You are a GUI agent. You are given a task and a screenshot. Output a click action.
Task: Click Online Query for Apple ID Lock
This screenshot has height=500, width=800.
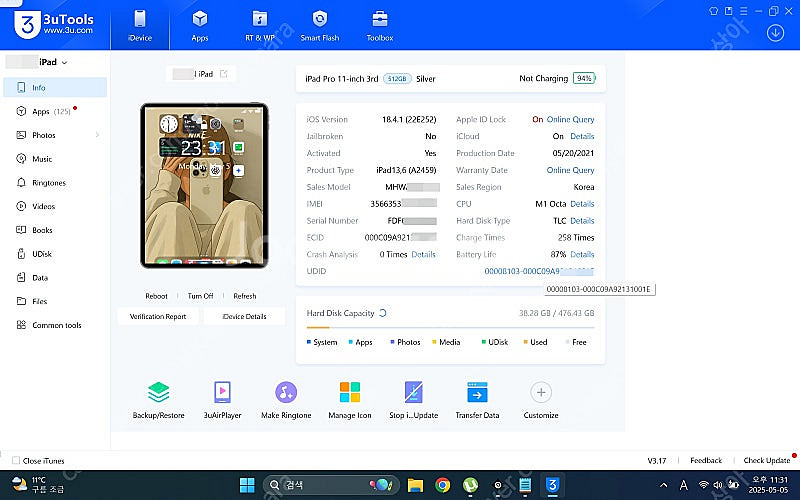click(x=570, y=119)
